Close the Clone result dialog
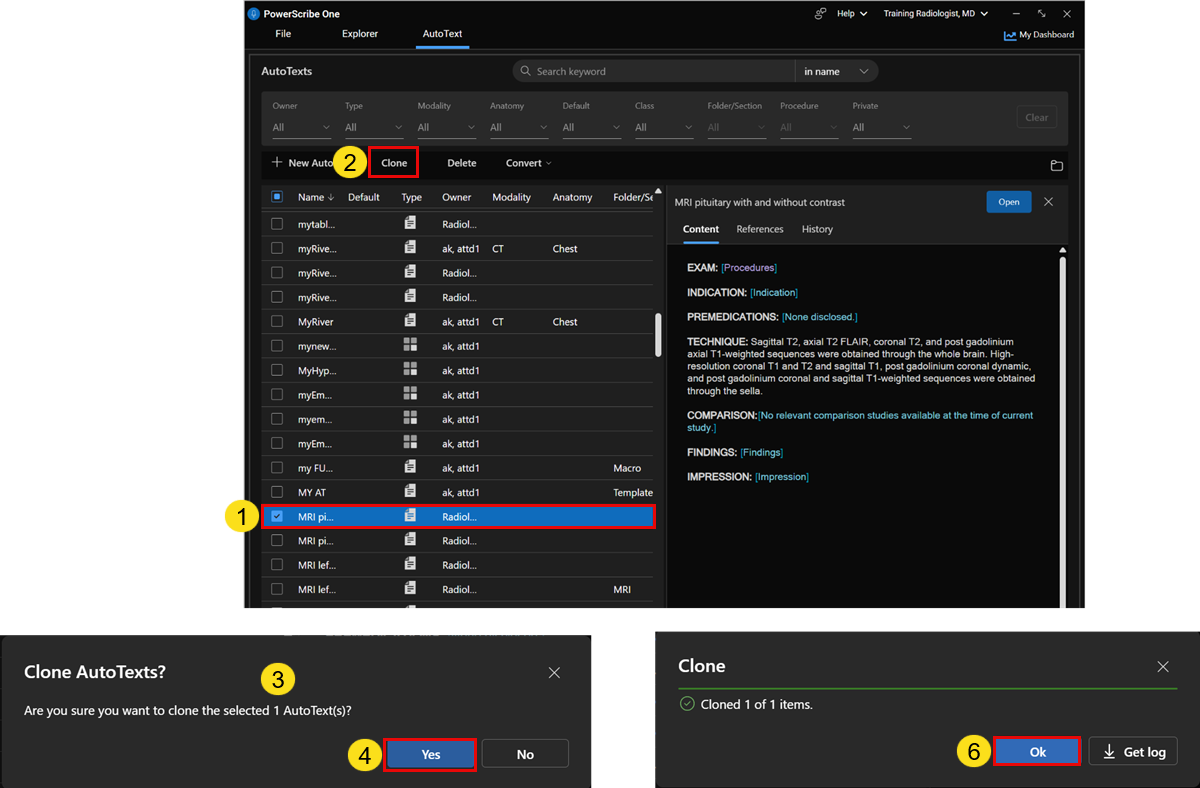The width and height of the screenshot is (1200, 788). (x=1163, y=666)
